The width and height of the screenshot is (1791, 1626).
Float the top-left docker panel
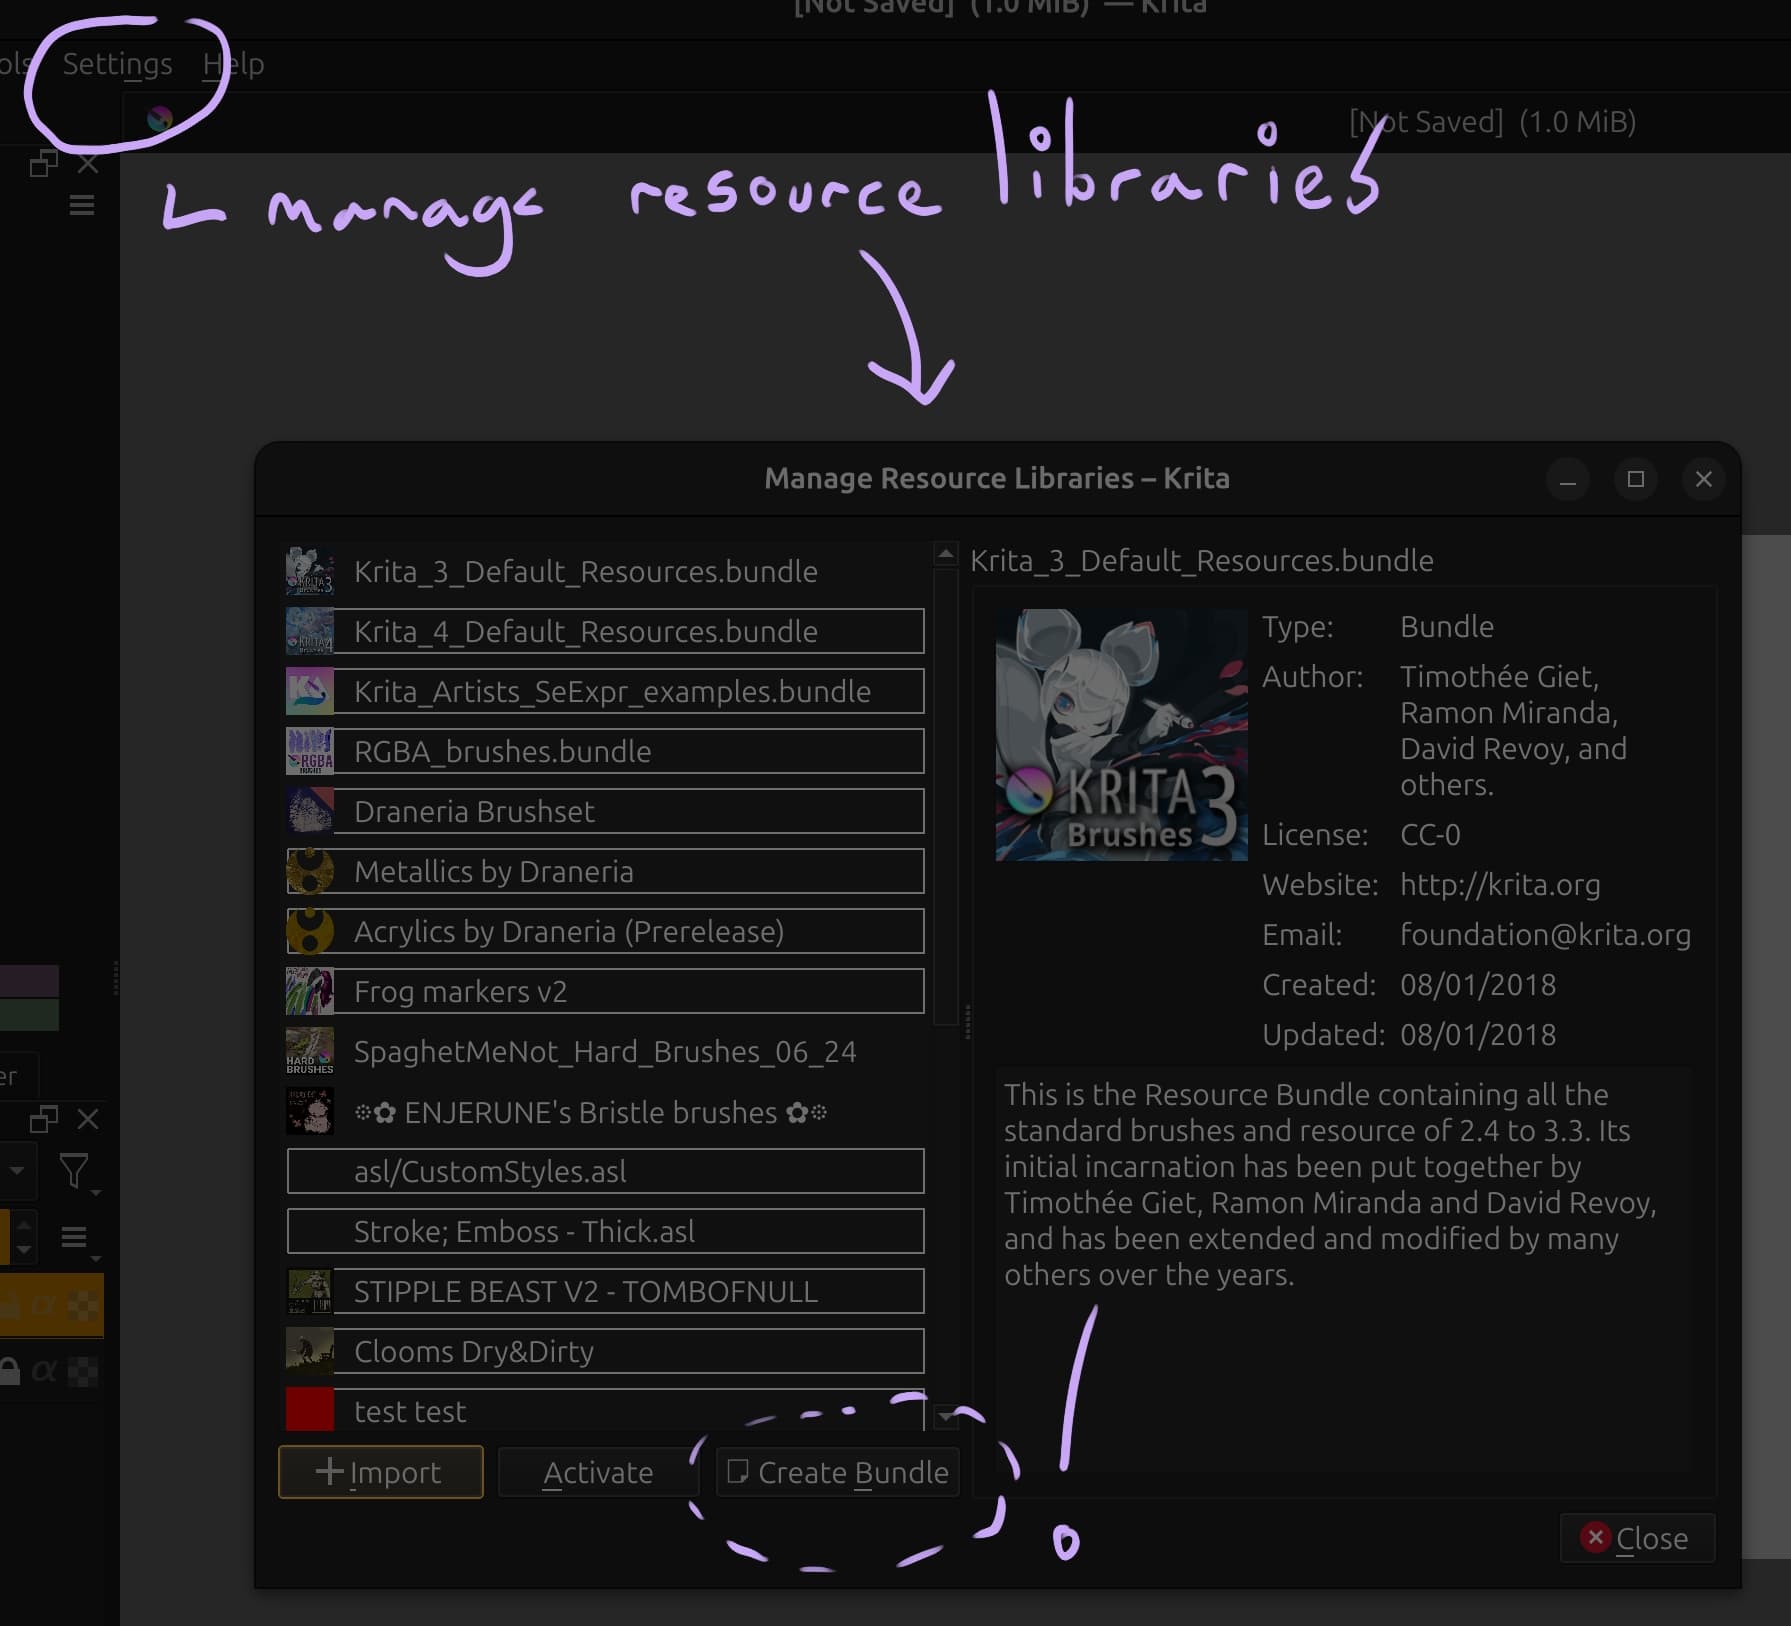(x=43, y=163)
